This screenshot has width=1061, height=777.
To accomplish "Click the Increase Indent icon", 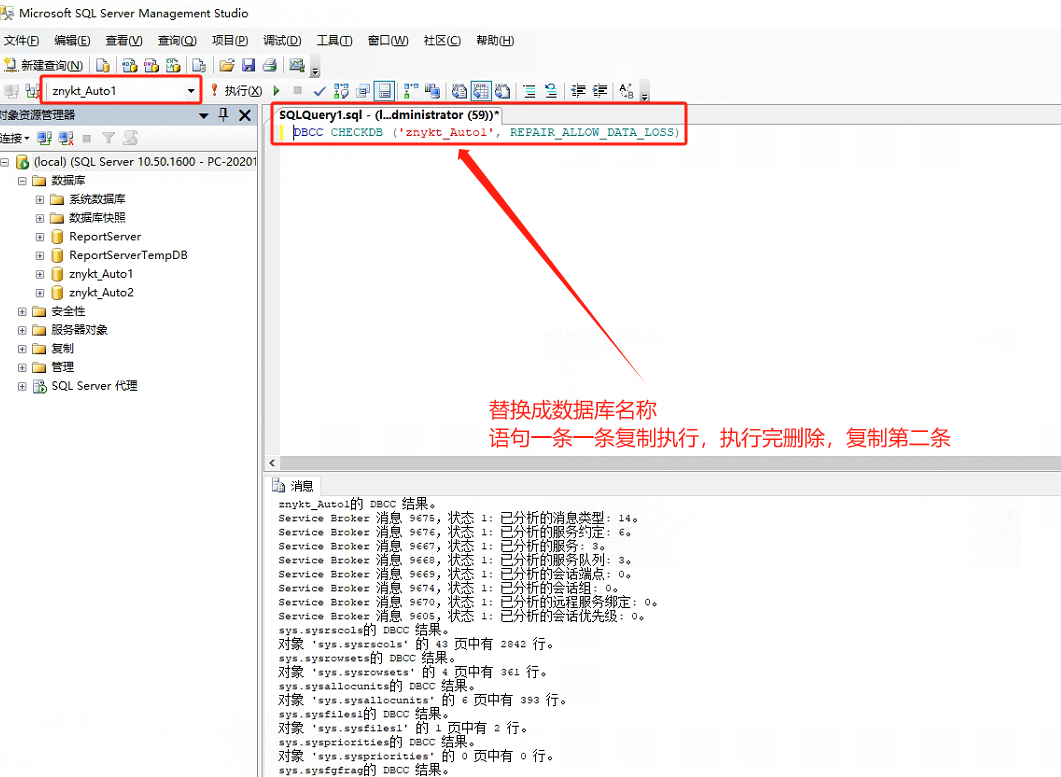I will click(600, 91).
